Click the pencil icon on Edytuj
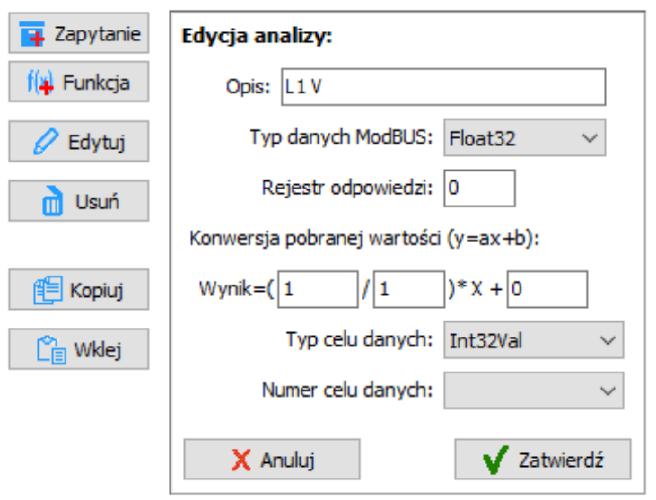 (45, 141)
